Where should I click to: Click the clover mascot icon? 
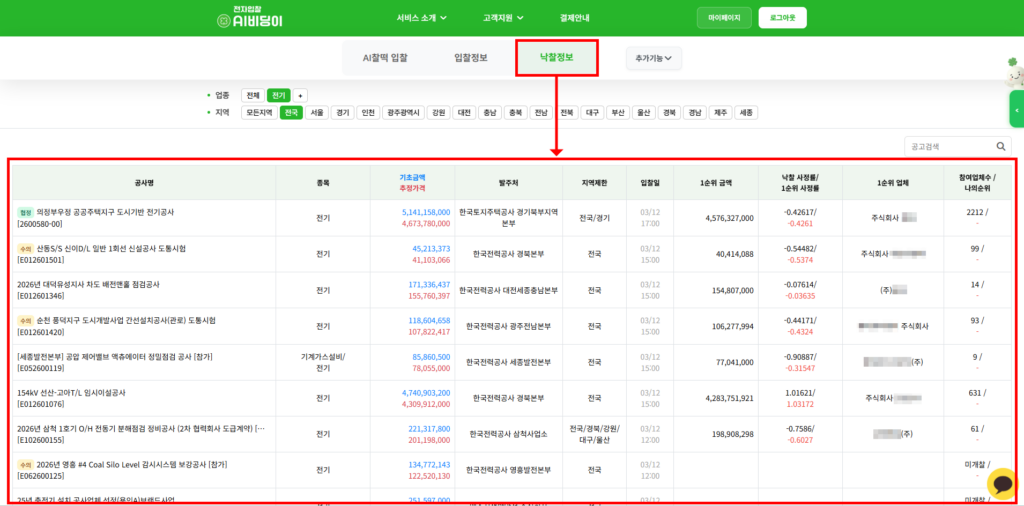1015,70
